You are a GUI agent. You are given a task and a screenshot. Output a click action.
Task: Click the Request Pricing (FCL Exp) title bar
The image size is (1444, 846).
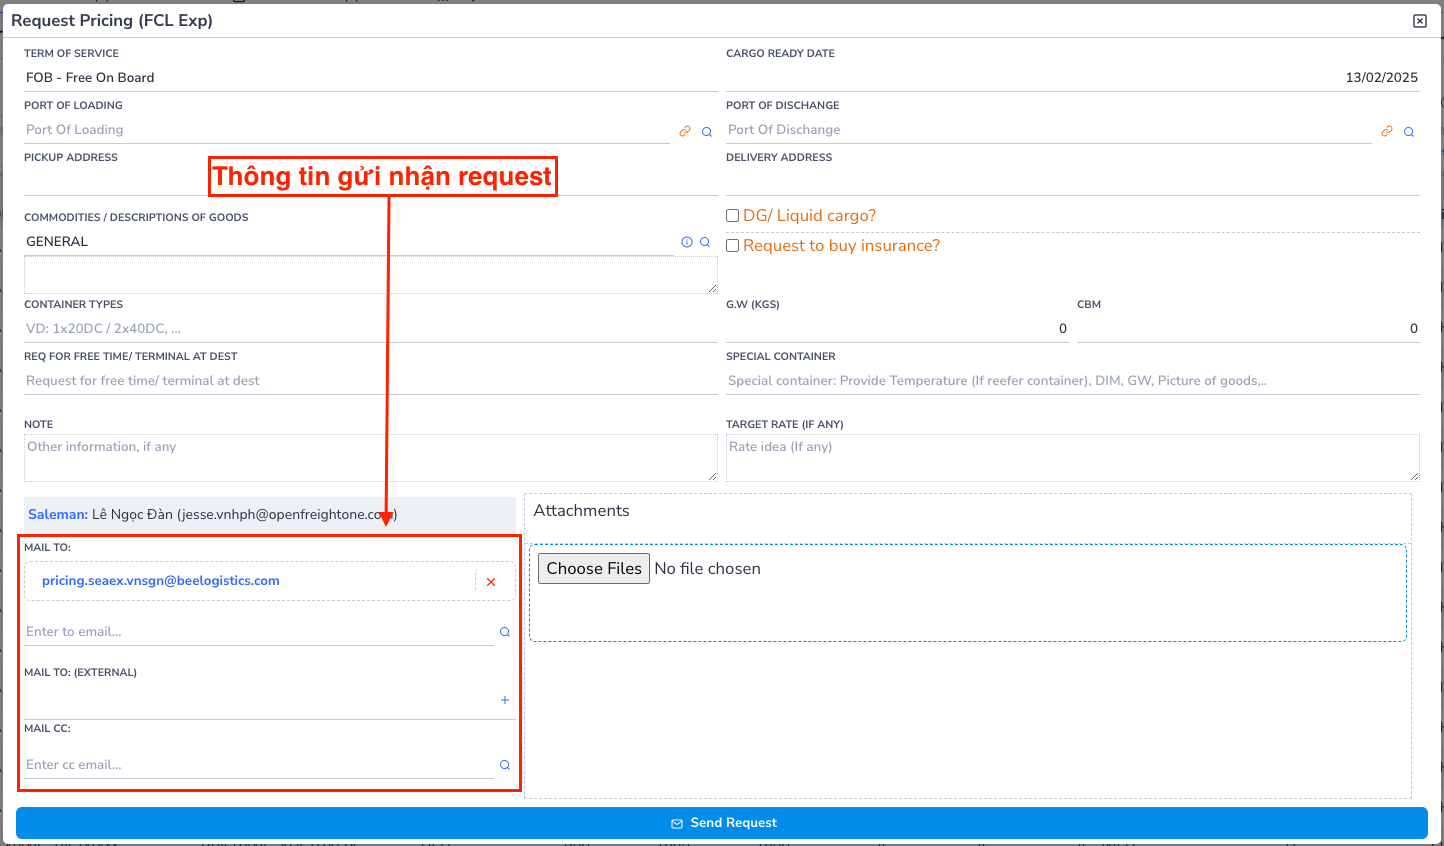click(x=113, y=20)
